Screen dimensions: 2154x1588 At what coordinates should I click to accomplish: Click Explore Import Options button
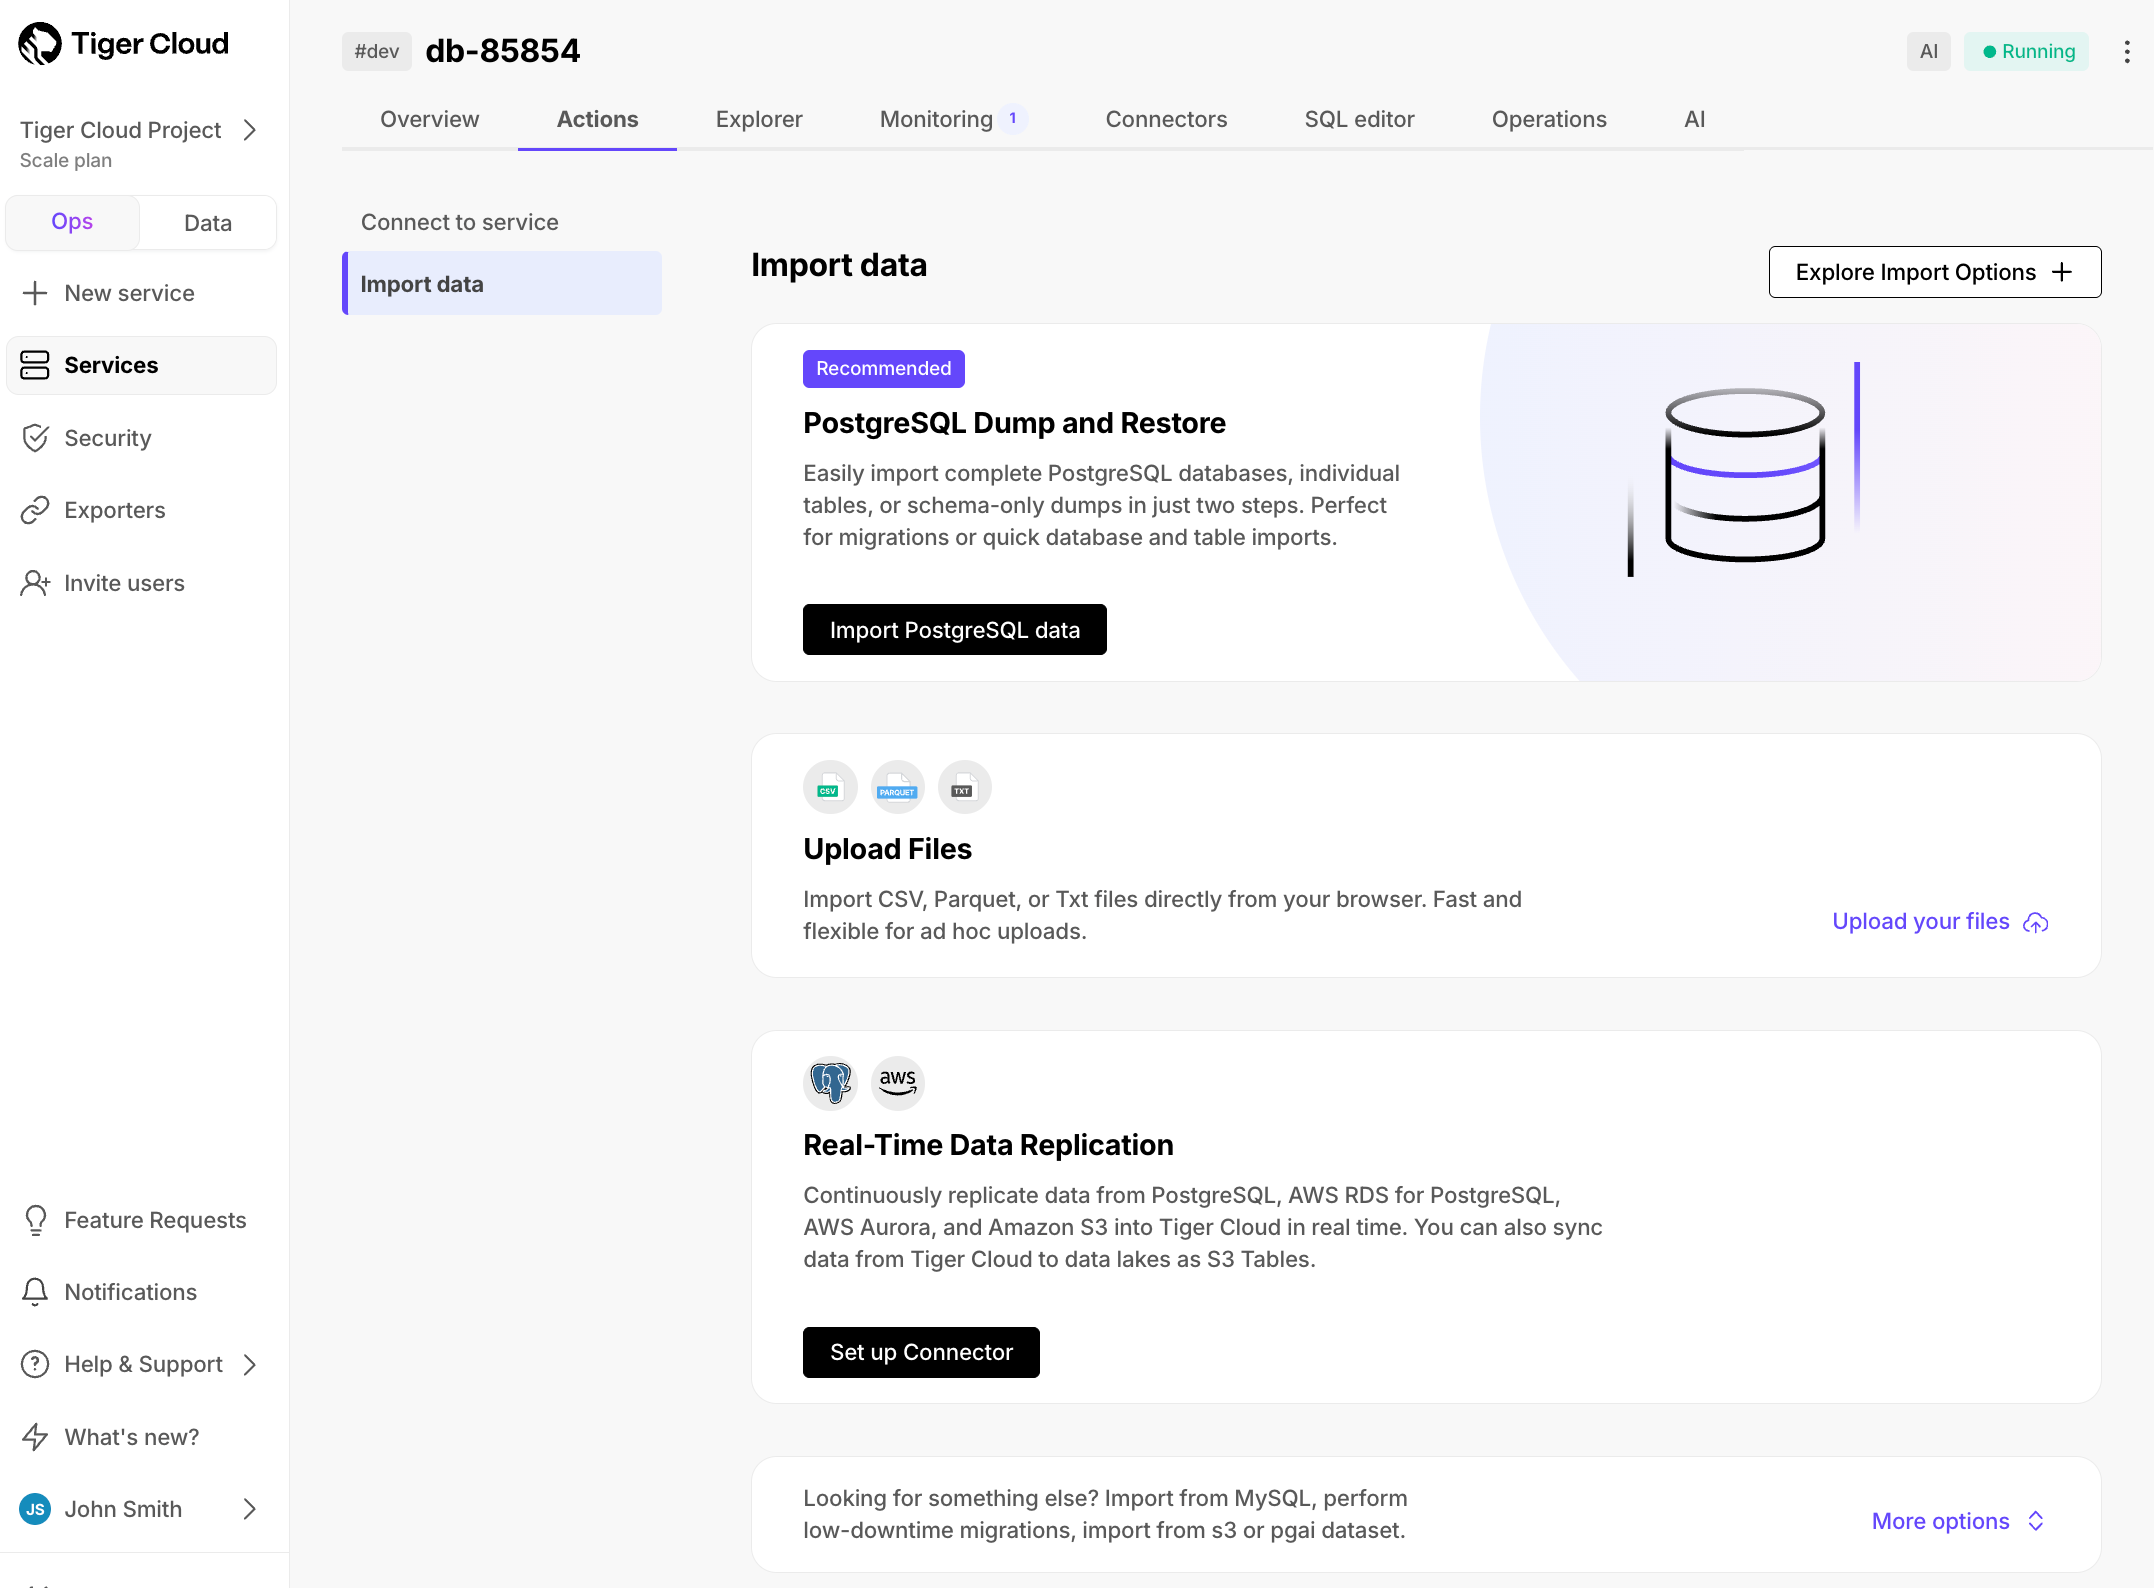1934,272
